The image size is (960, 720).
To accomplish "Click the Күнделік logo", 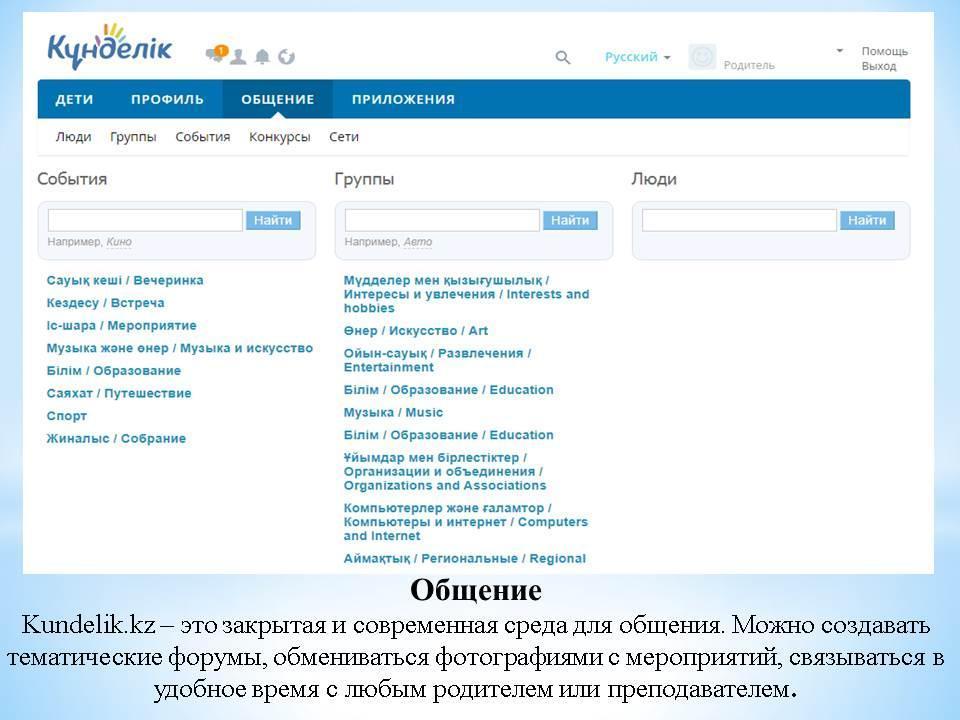I will [110, 47].
